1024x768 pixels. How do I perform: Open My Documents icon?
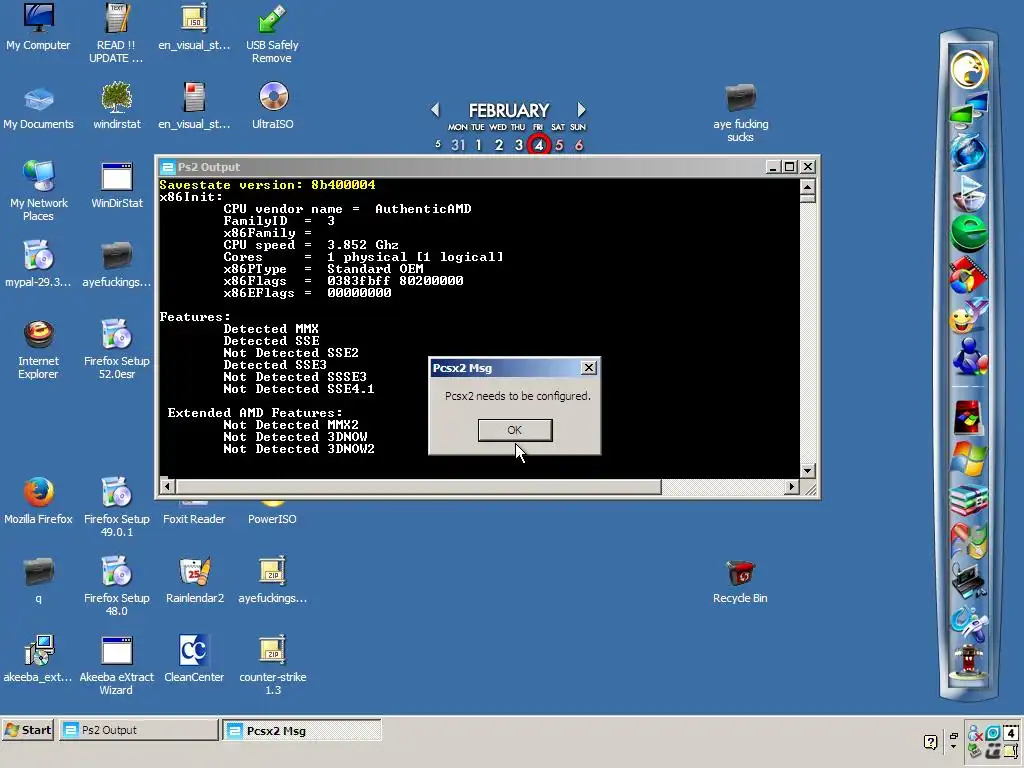coord(39,106)
